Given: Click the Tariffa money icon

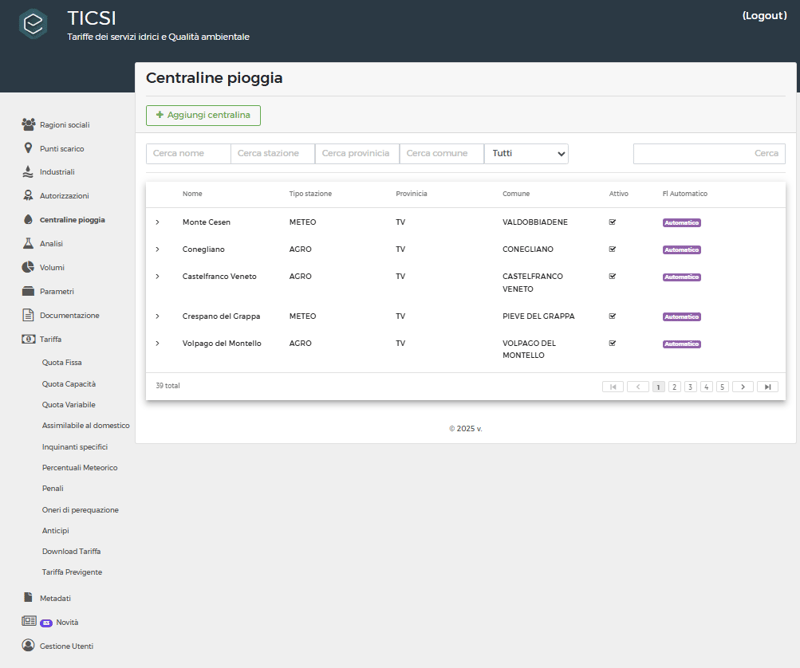Looking at the screenshot, I should tap(28, 339).
